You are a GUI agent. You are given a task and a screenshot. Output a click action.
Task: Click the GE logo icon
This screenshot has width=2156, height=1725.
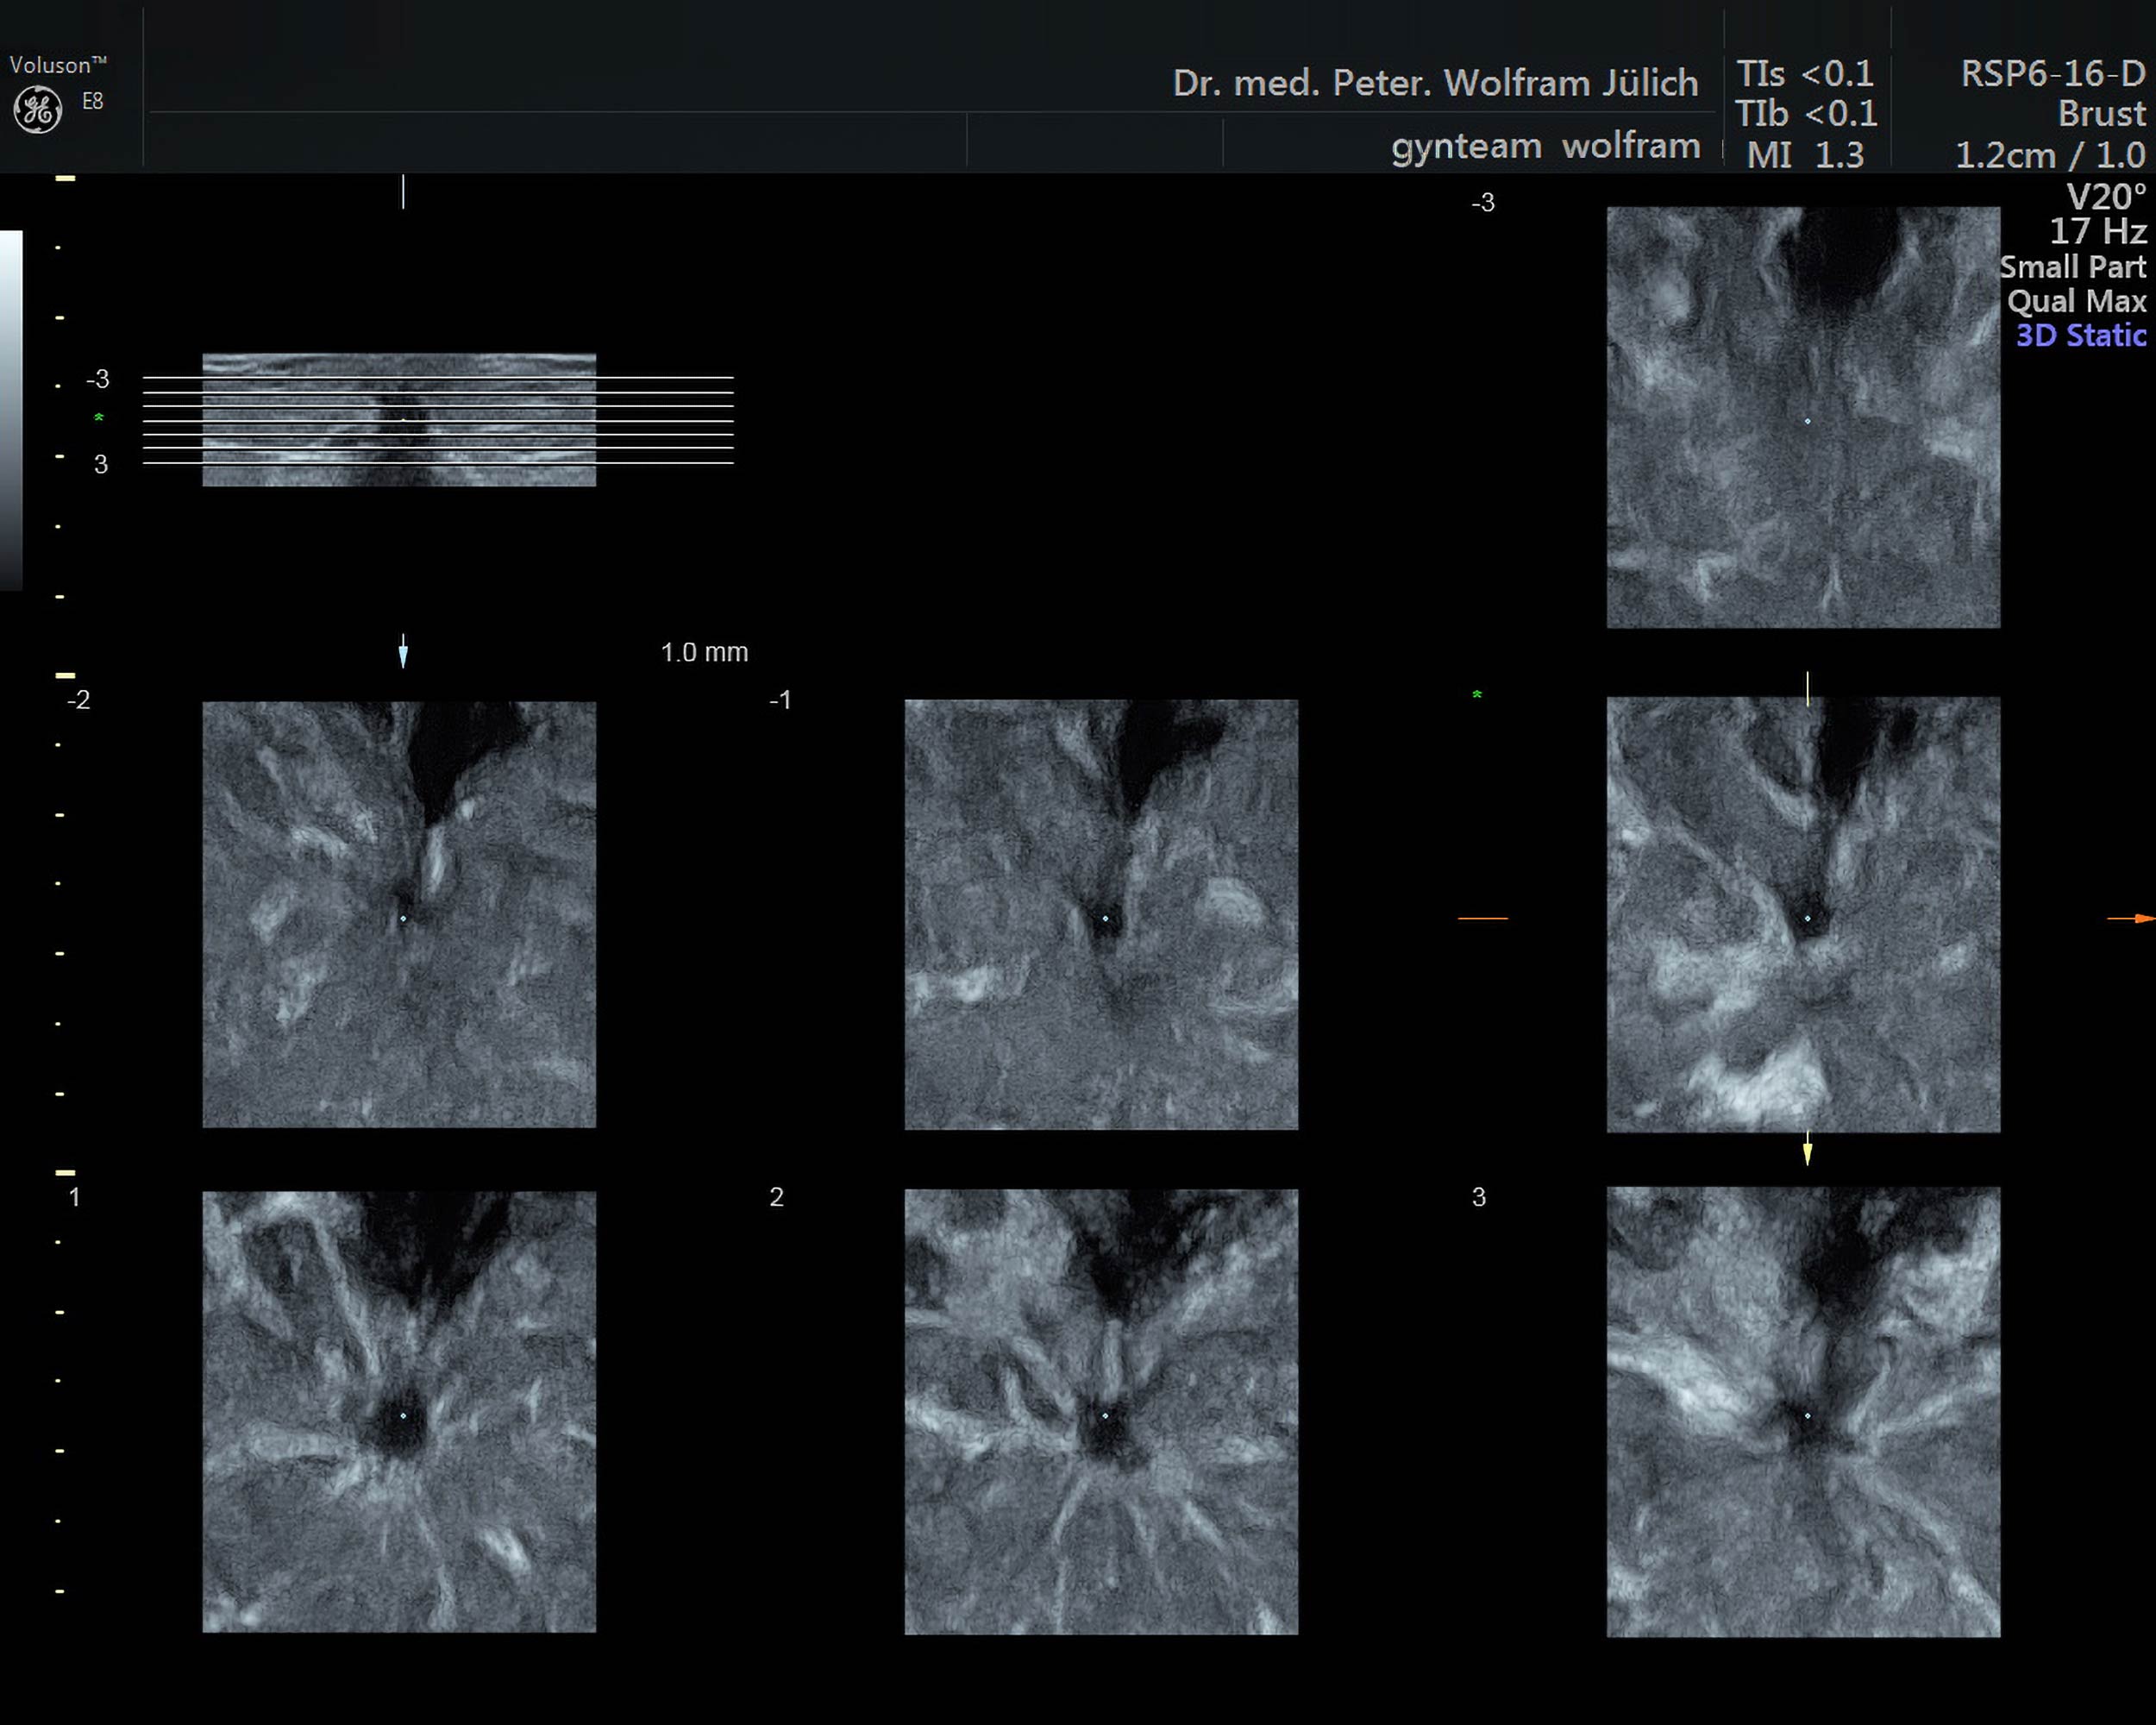point(38,109)
